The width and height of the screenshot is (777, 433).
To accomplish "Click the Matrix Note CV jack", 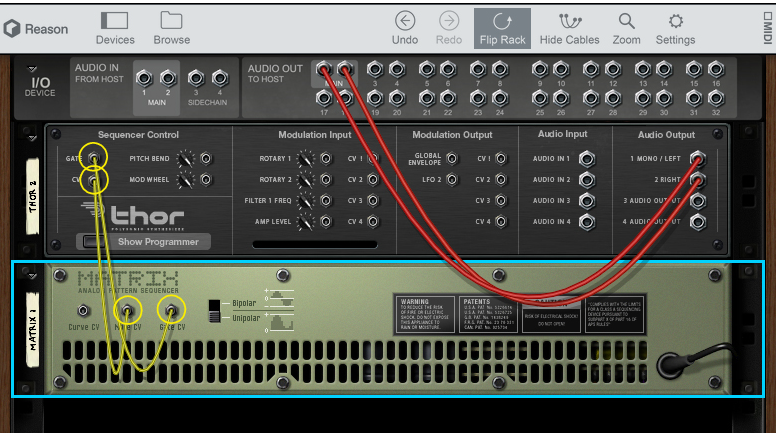I will coord(127,311).
